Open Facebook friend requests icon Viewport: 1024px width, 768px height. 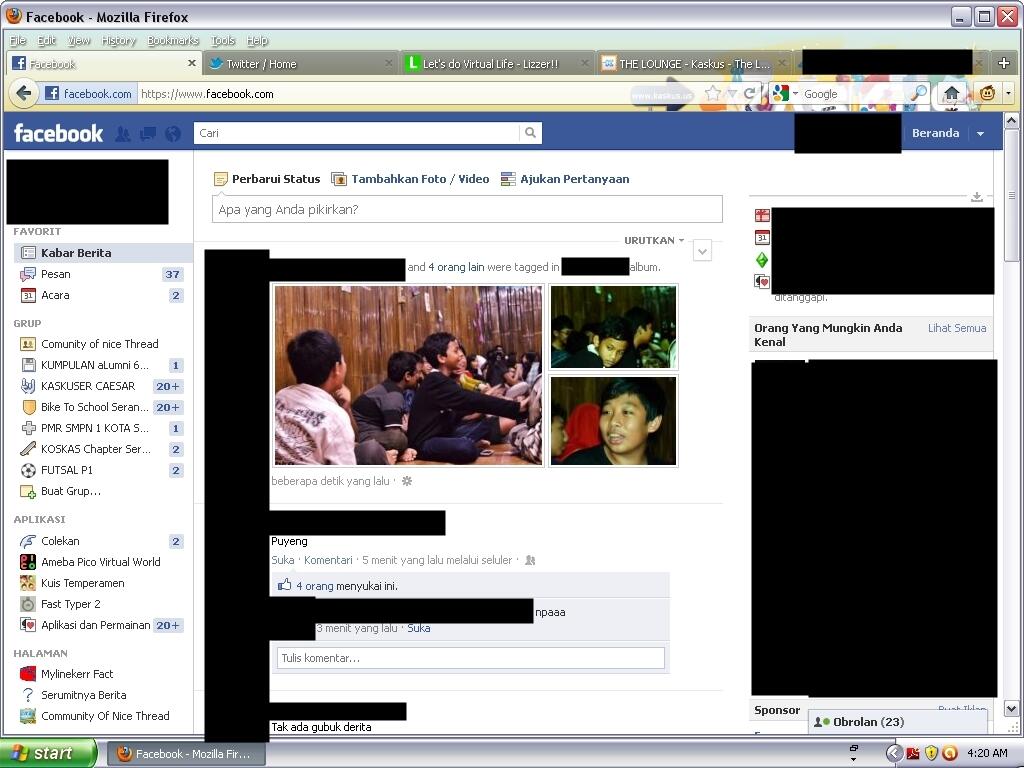(122, 134)
